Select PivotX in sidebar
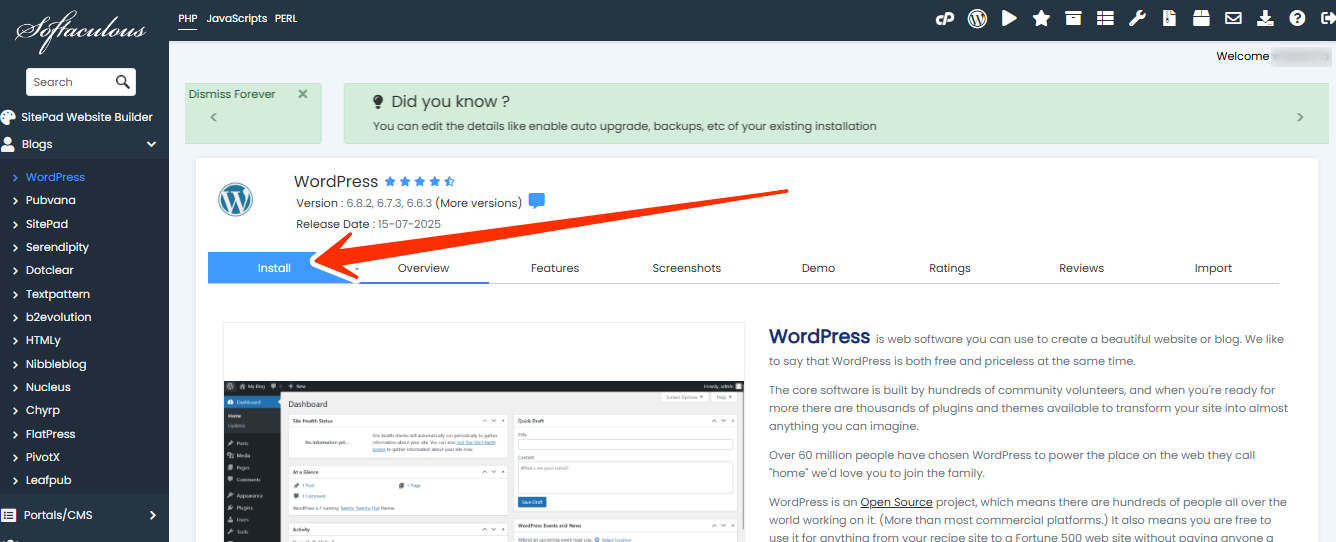The width and height of the screenshot is (1336, 542). [x=43, y=457]
